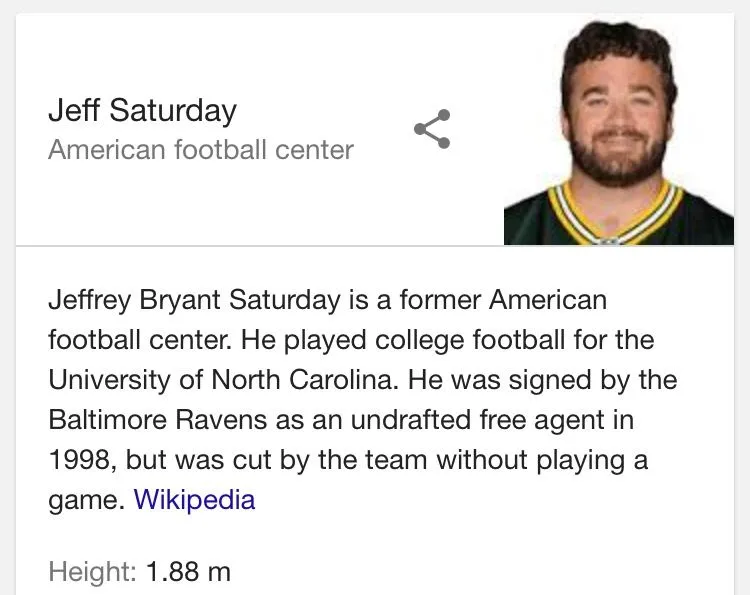
Task: Select "Baltimore Ravens" text in description
Action: click(158, 420)
